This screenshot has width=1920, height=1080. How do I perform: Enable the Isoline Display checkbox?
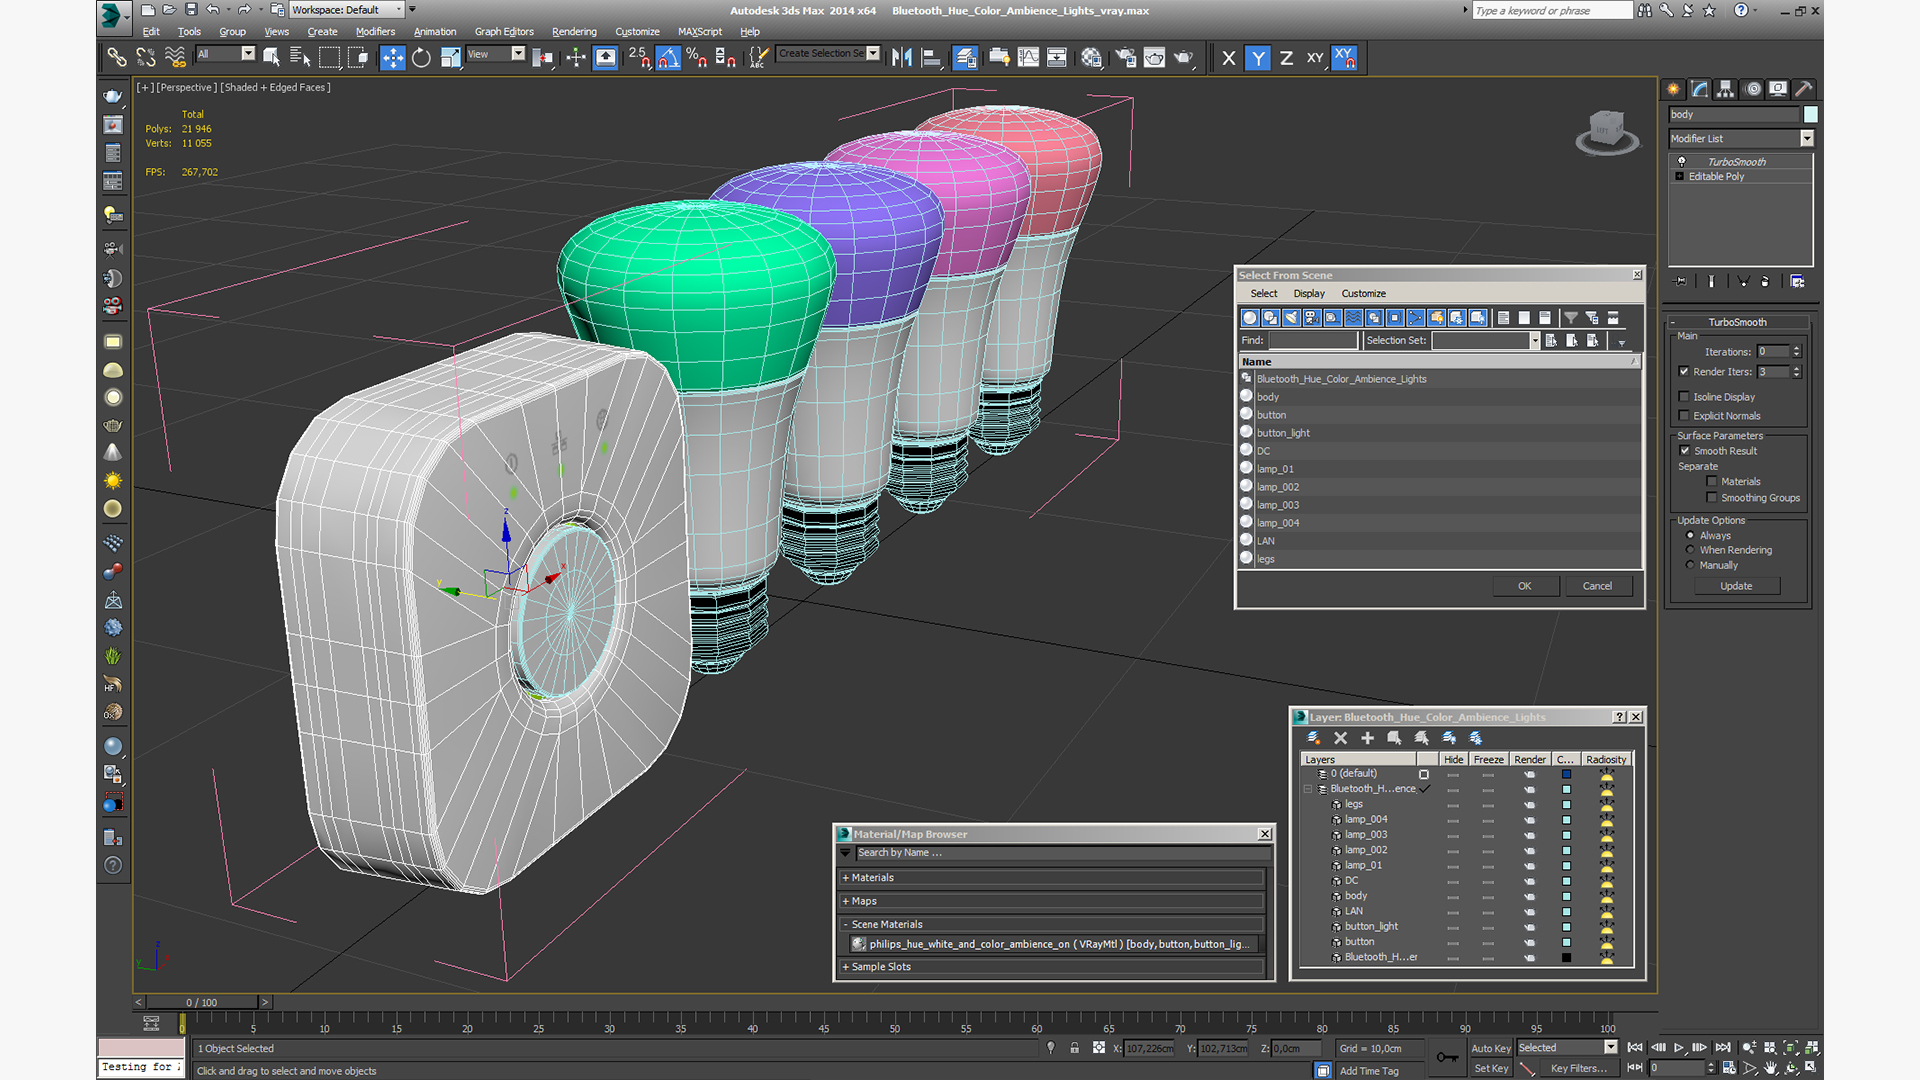point(1684,396)
